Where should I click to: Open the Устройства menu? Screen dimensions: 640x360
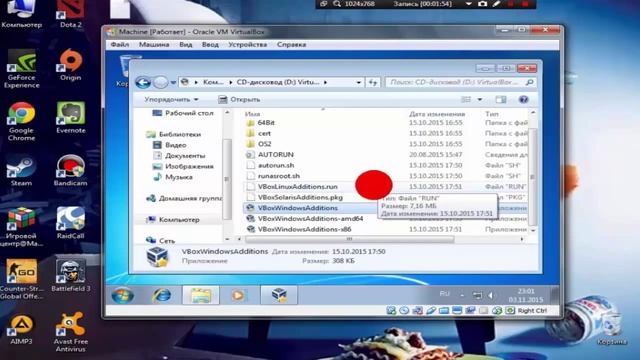pos(247,44)
